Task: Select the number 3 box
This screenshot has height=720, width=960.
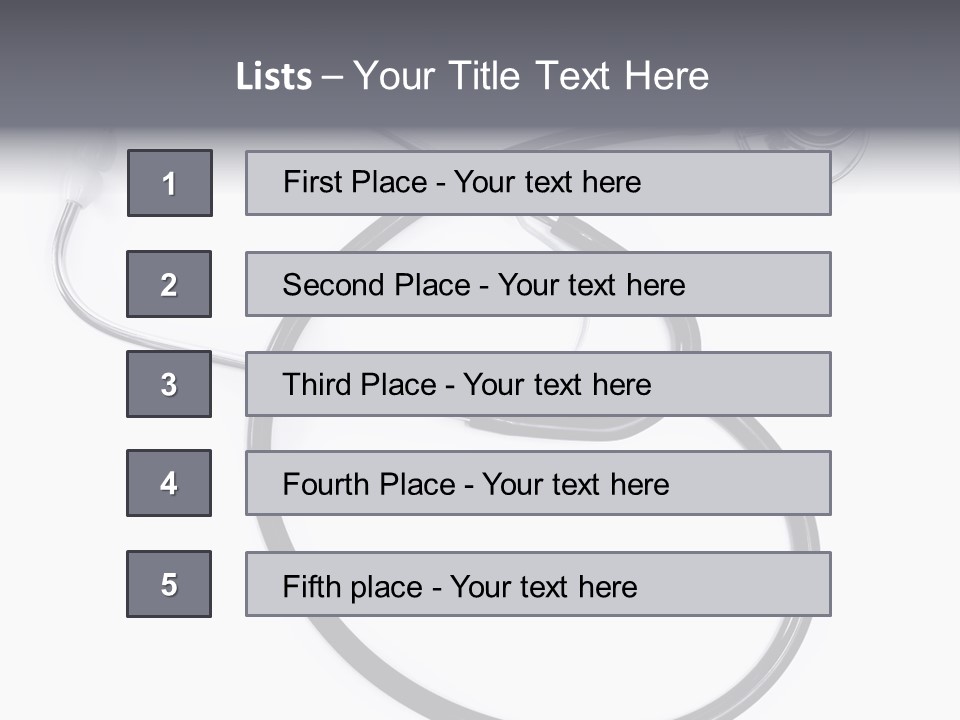Action: click(169, 384)
